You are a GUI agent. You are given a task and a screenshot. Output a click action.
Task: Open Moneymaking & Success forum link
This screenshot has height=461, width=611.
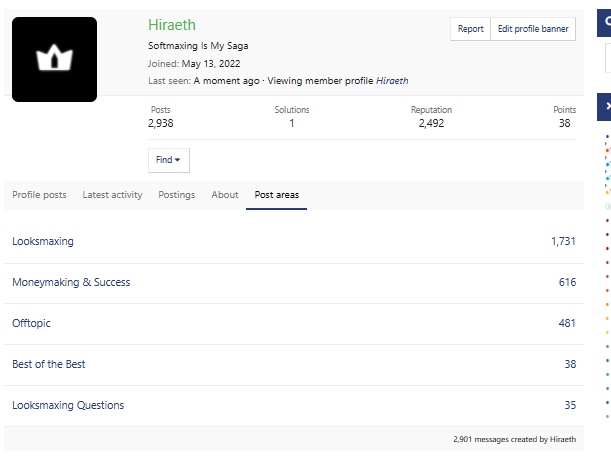[71, 283]
